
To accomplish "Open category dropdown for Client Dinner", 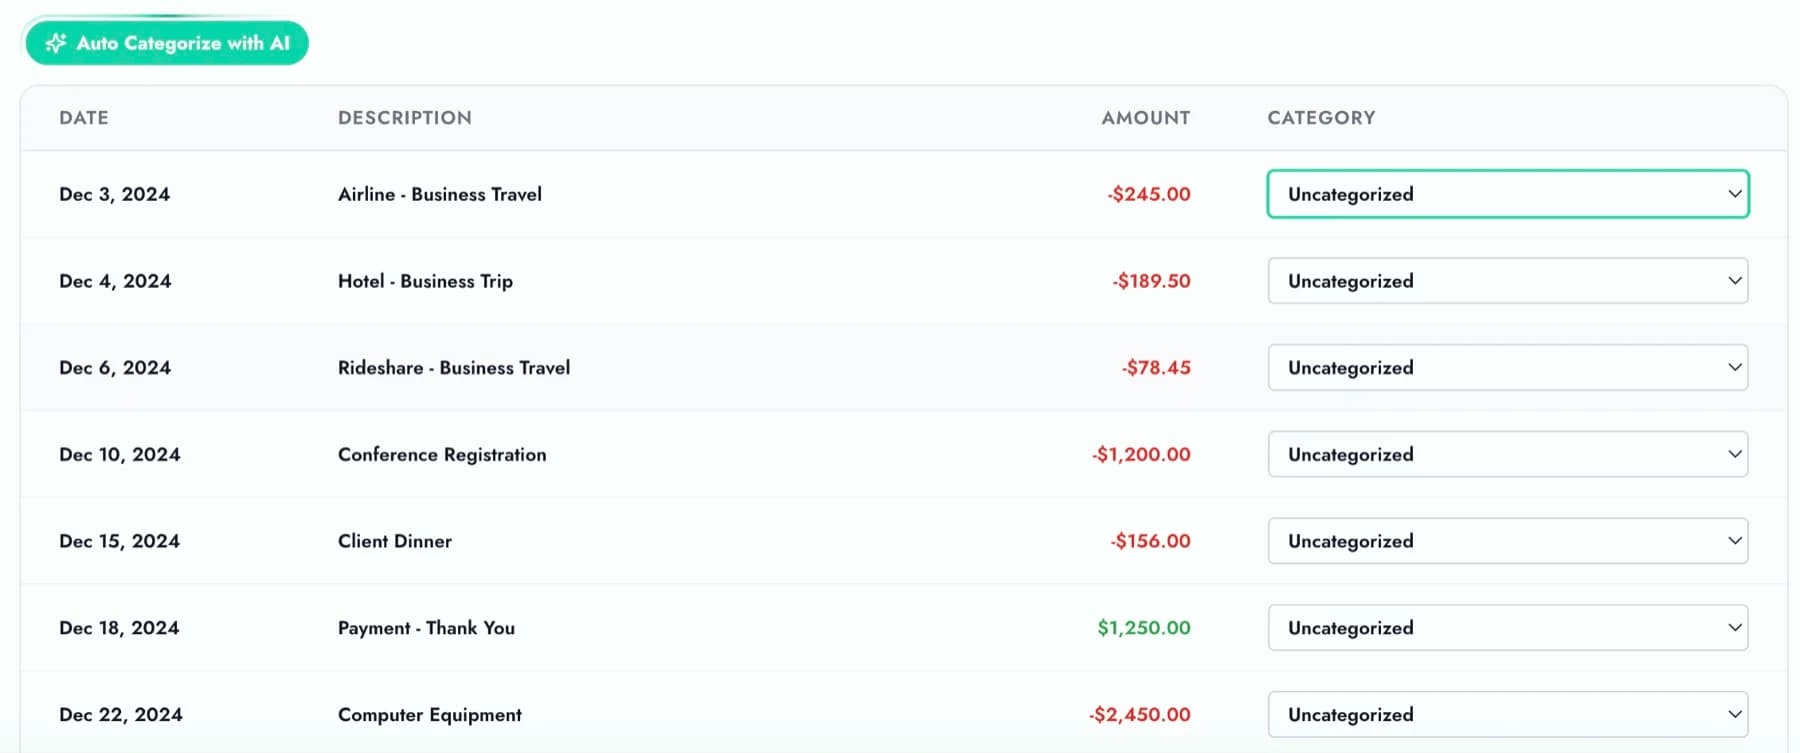I will [1507, 540].
